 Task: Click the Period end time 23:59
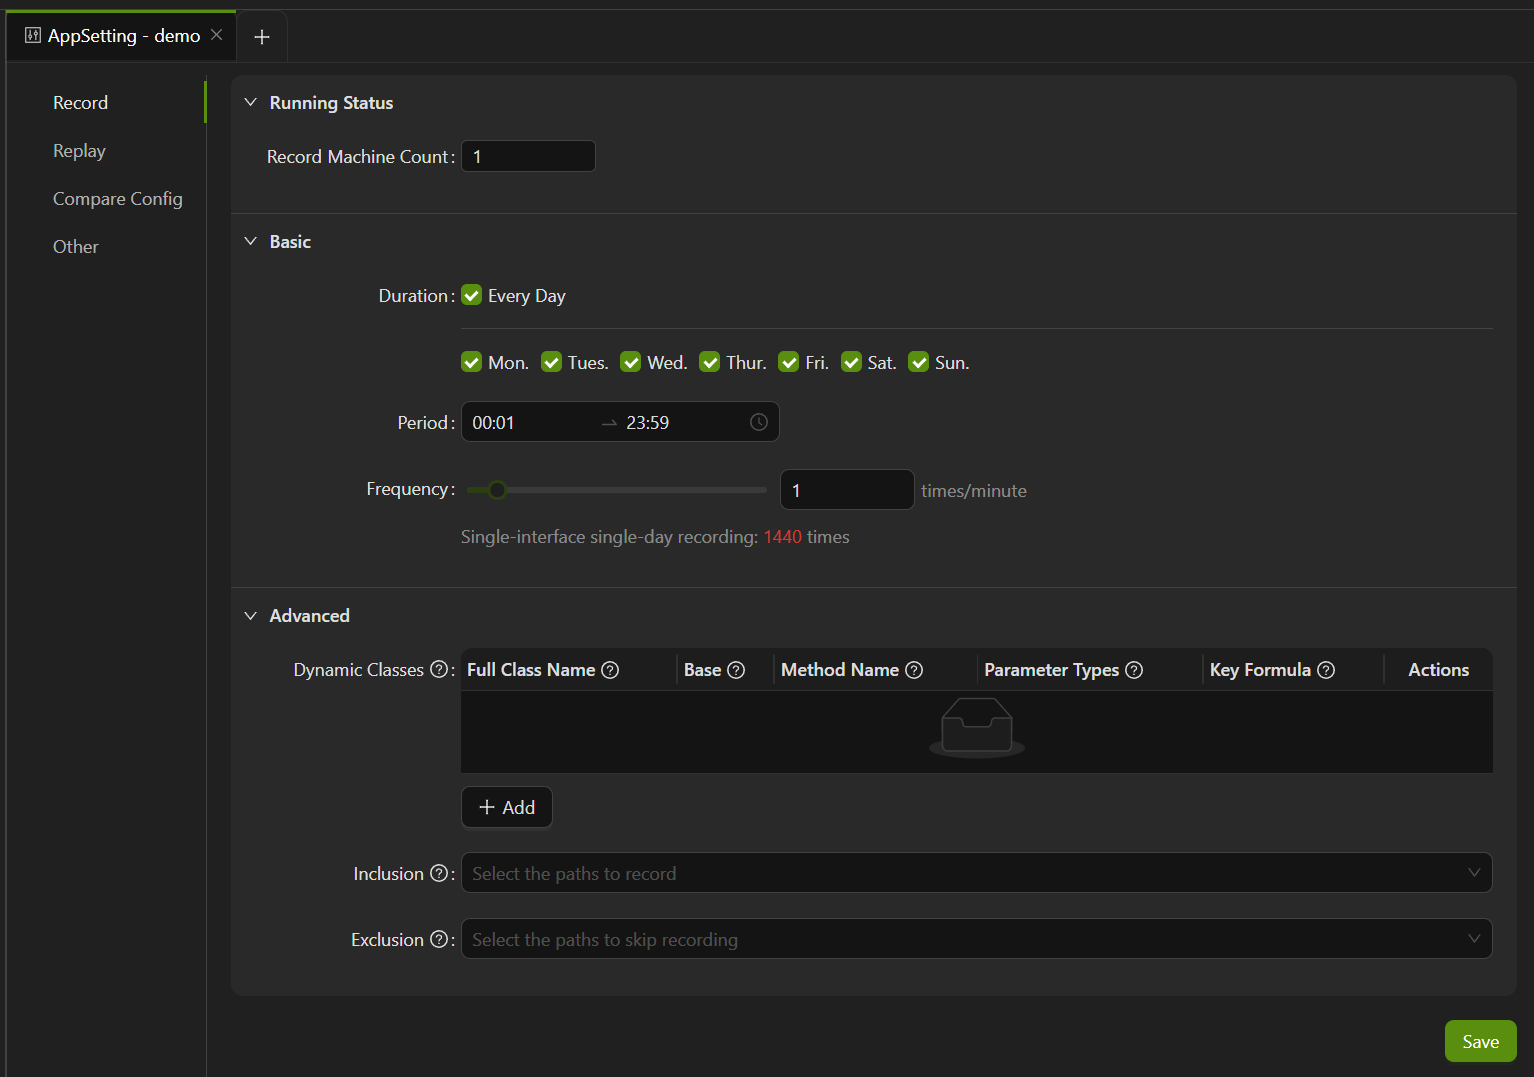[x=648, y=423]
